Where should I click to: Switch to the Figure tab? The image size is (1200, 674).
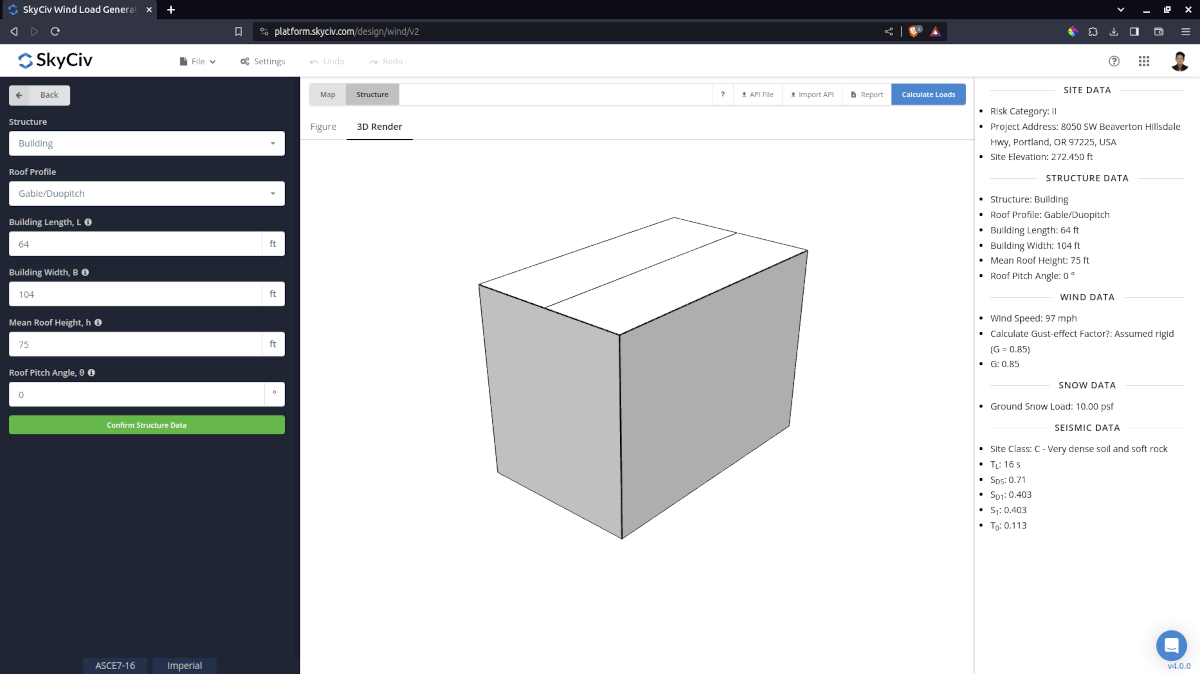click(323, 127)
